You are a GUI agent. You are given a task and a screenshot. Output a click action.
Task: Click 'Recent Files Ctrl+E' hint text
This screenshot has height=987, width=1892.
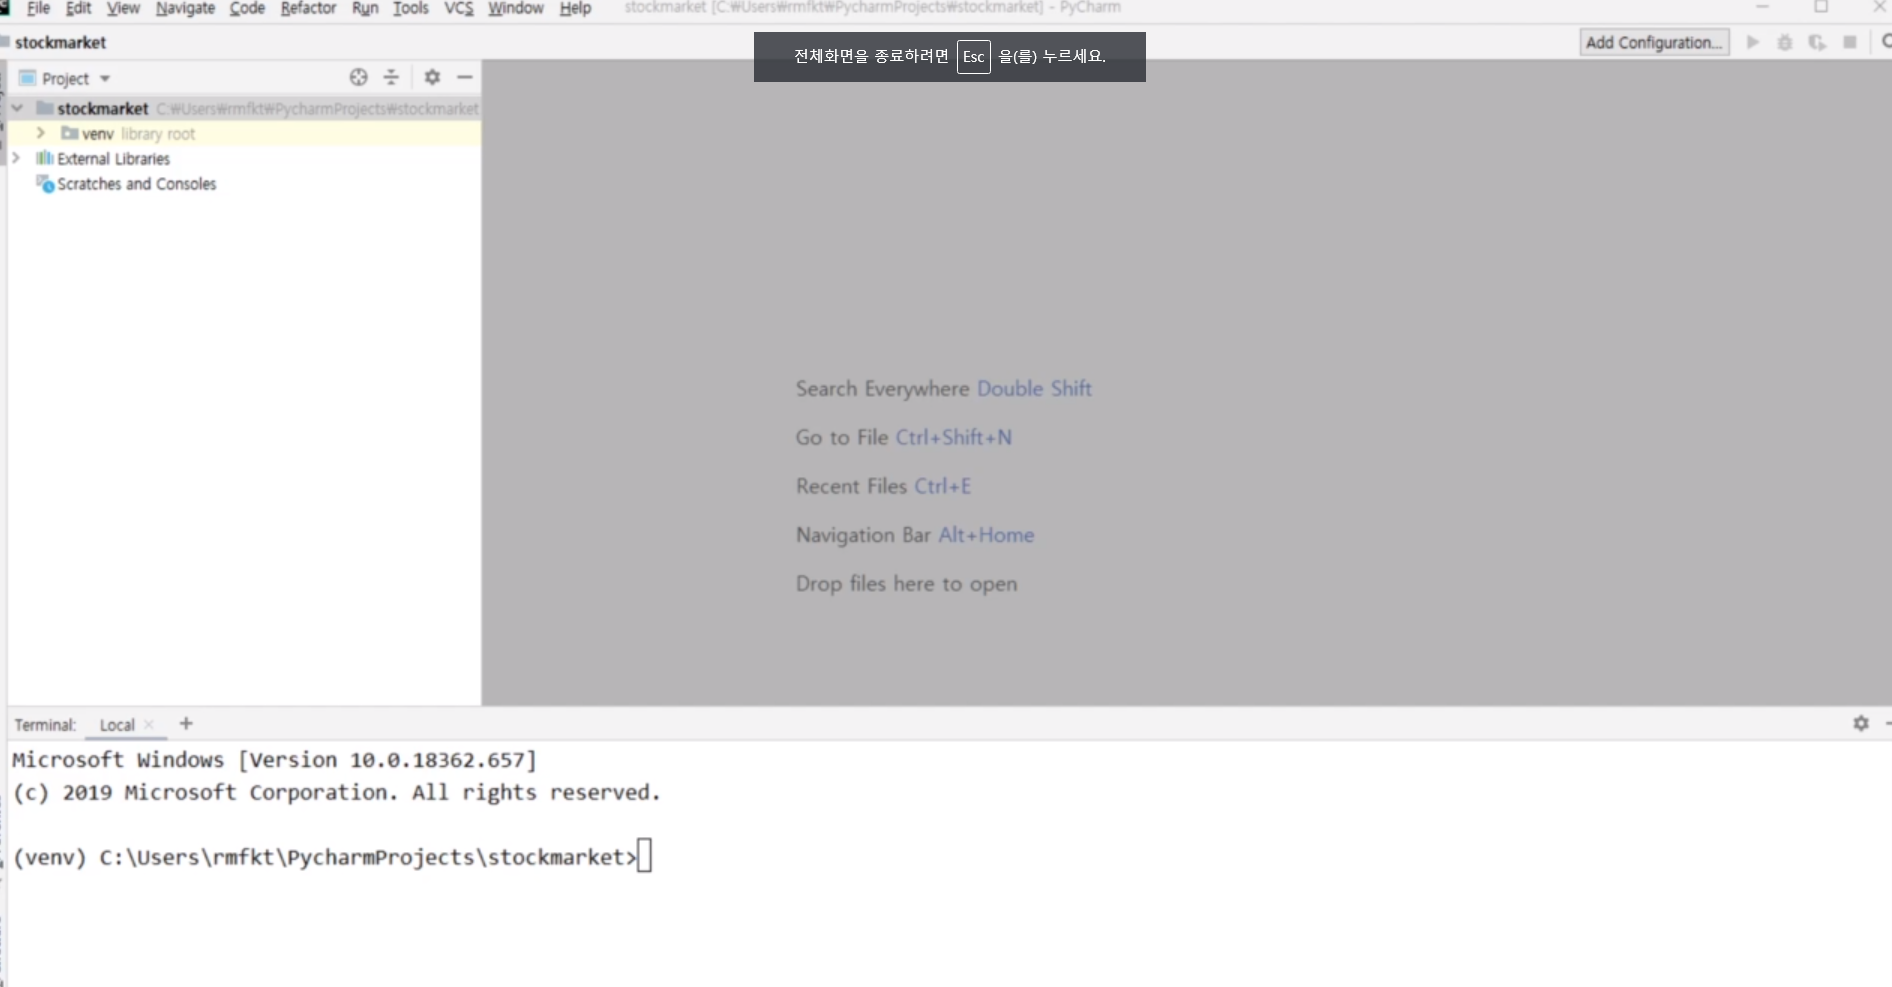[x=883, y=486]
